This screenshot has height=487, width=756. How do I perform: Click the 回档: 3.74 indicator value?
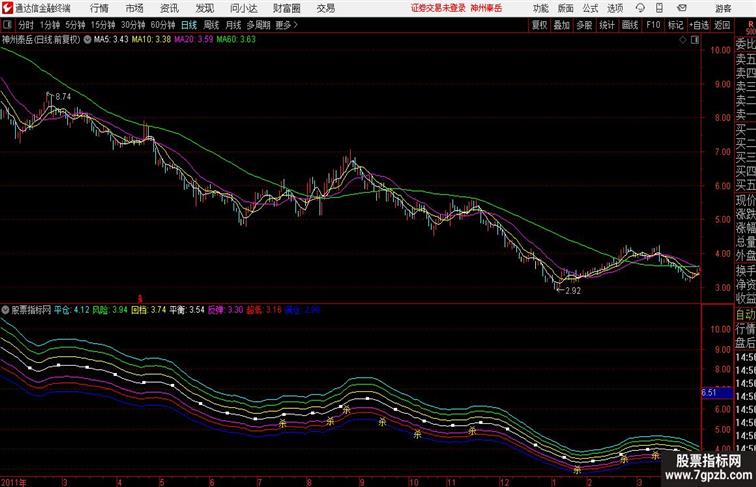tap(148, 310)
